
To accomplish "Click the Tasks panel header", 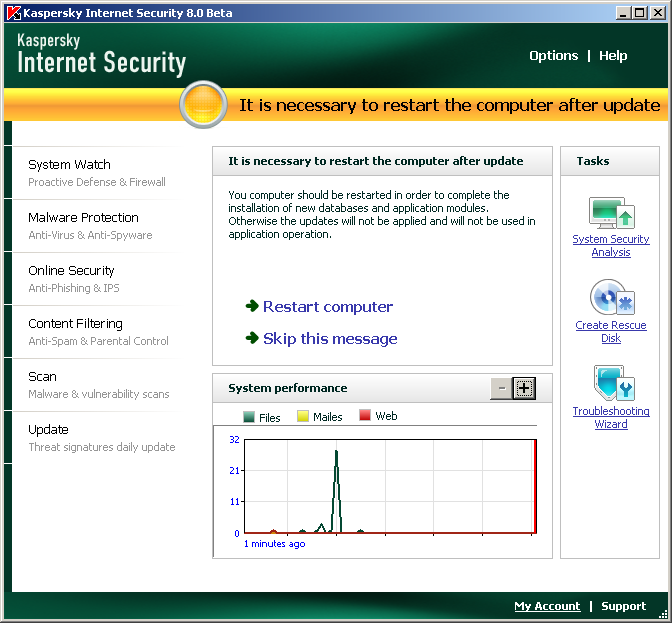I will tap(609, 161).
